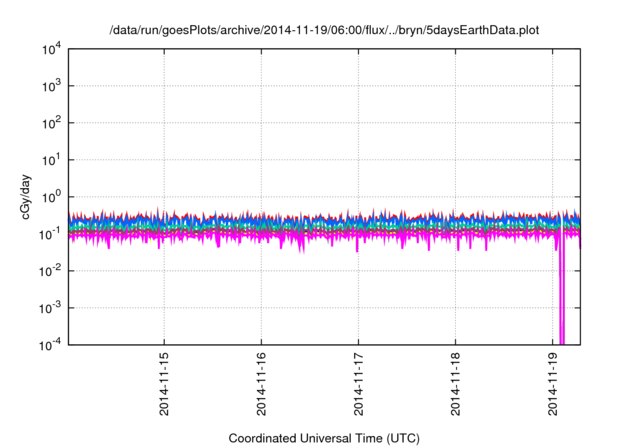
Task: Click the plot title file path
Action: pyautogui.click(x=324, y=30)
